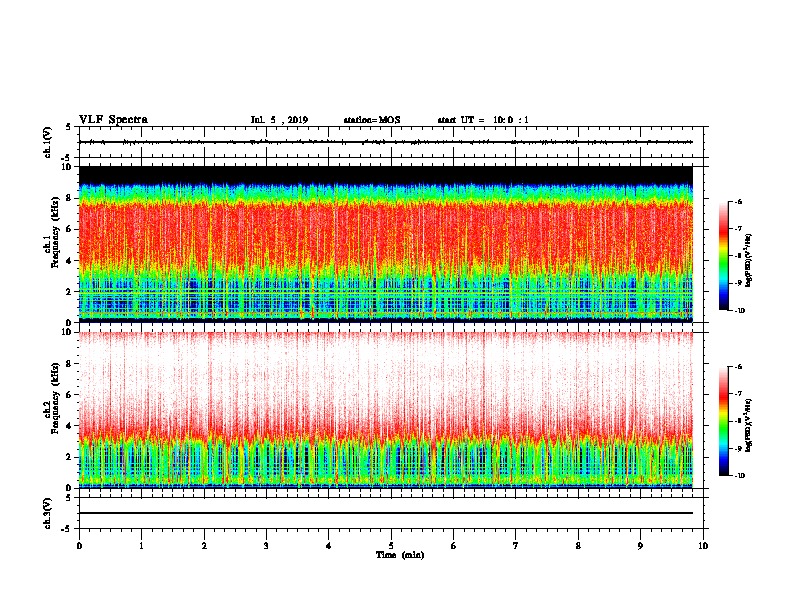Click time axis tick label 2
Viewport: 792px width, 612px height.
click(x=204, y=546)
